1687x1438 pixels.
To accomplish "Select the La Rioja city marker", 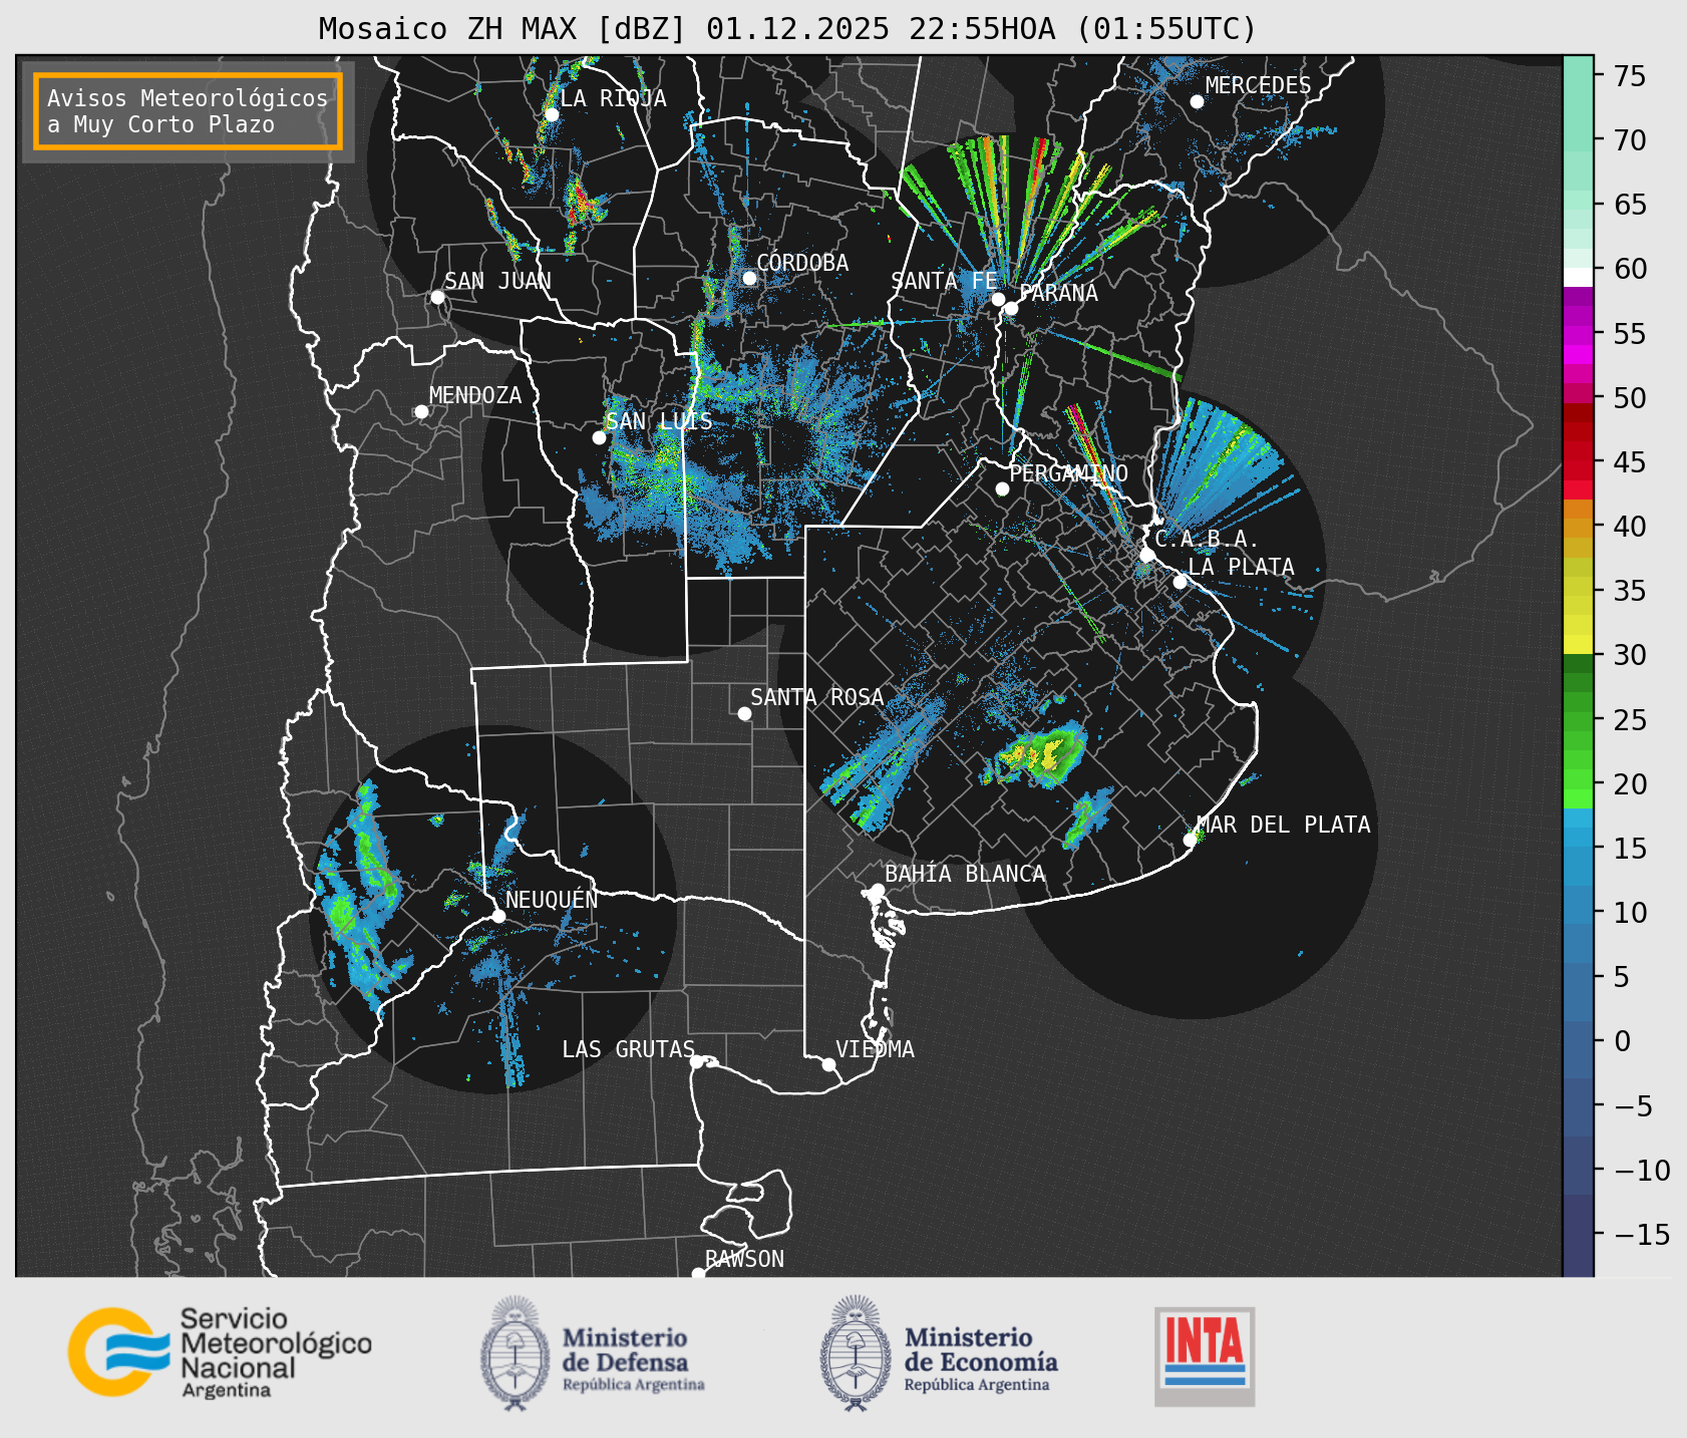I will click(x=551, y=115).
